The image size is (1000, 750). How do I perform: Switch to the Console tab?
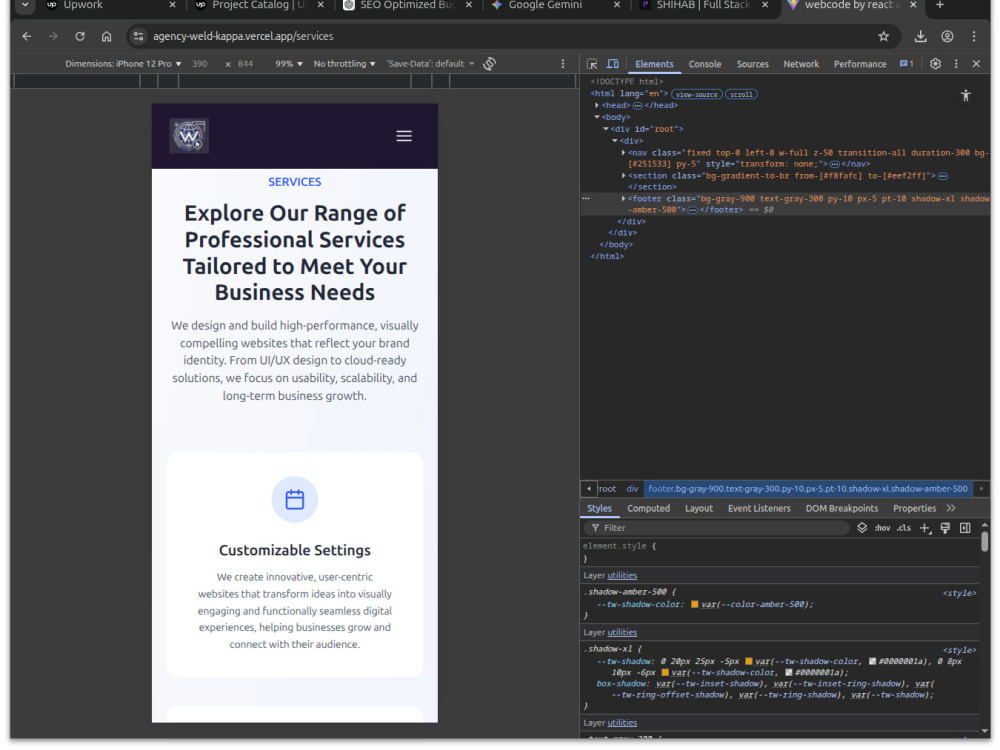705,64
